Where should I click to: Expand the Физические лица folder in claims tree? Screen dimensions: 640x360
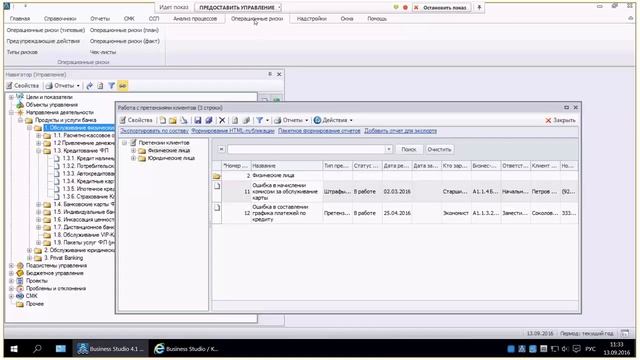(133, 151)
